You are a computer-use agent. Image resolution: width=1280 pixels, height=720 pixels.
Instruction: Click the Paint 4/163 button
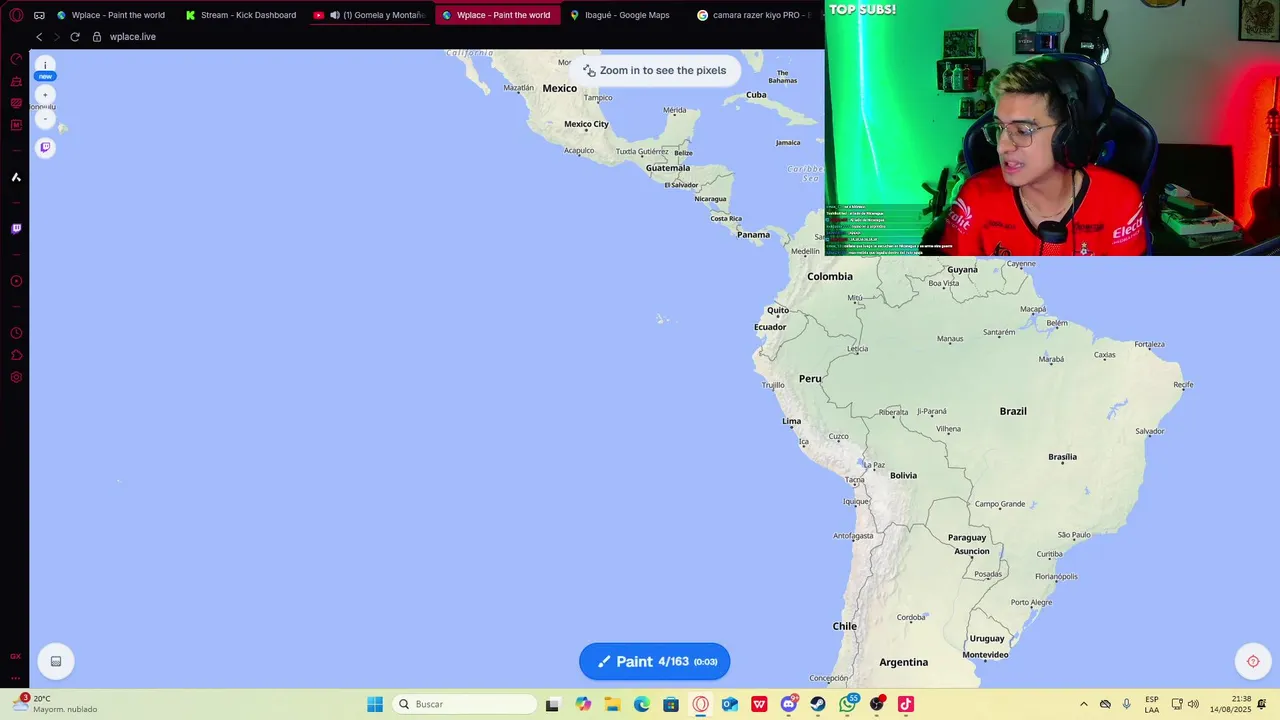pos(655,661)
